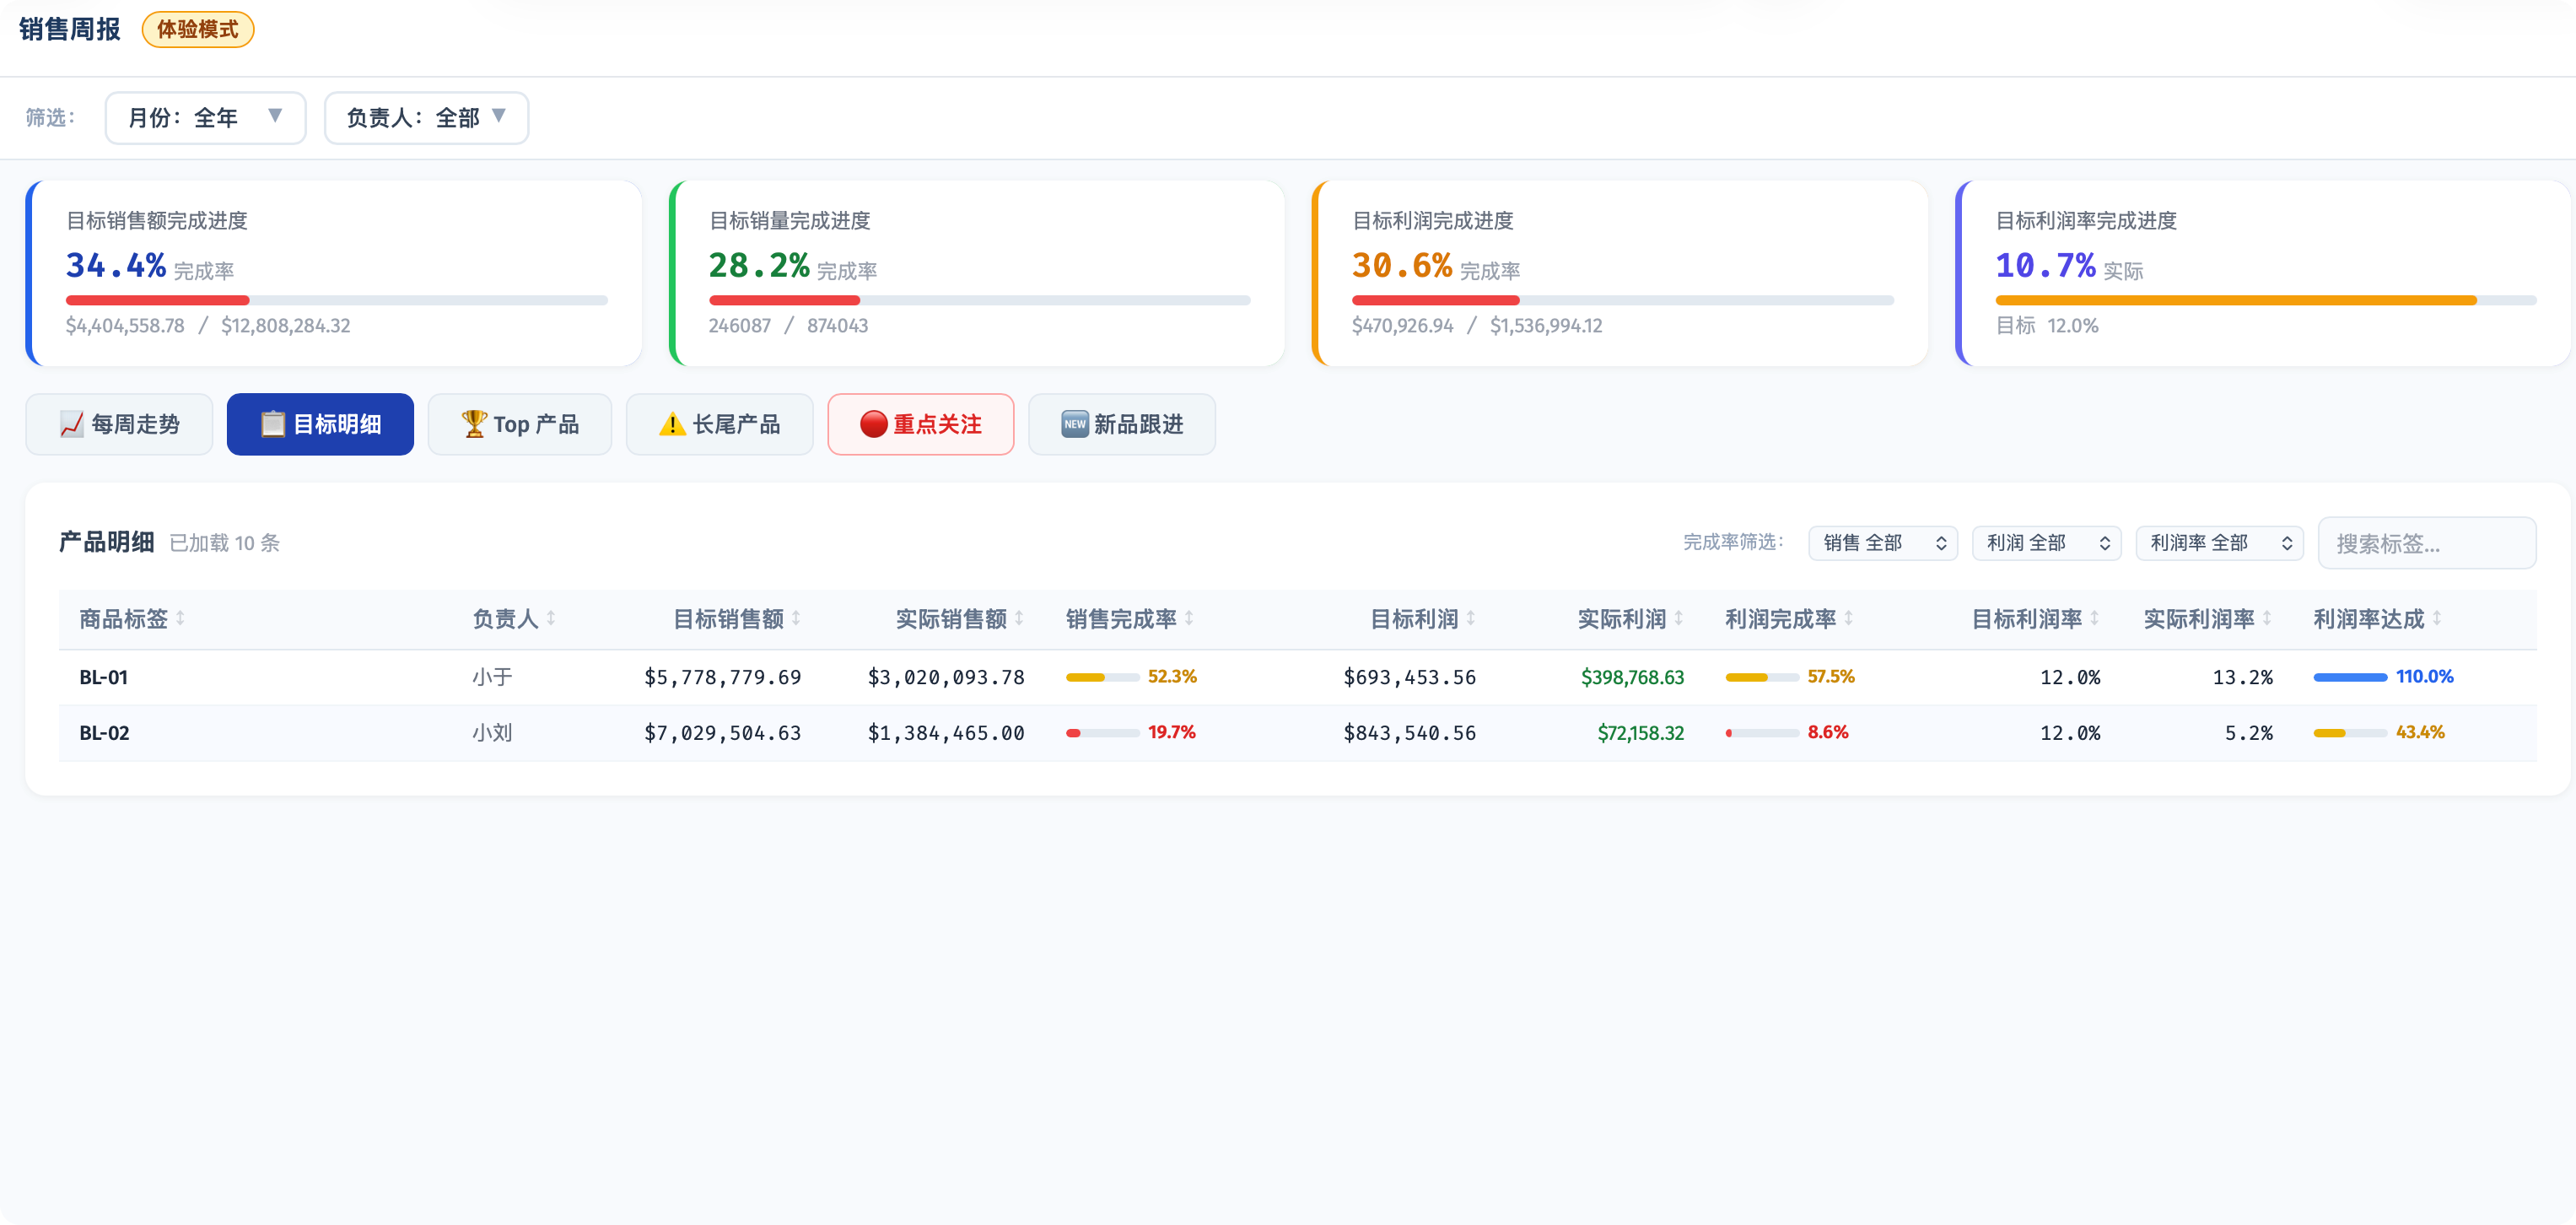2576x1225 pixels.
Task: Click owner 小于 in BL-01 row
Action: point(492,678)
